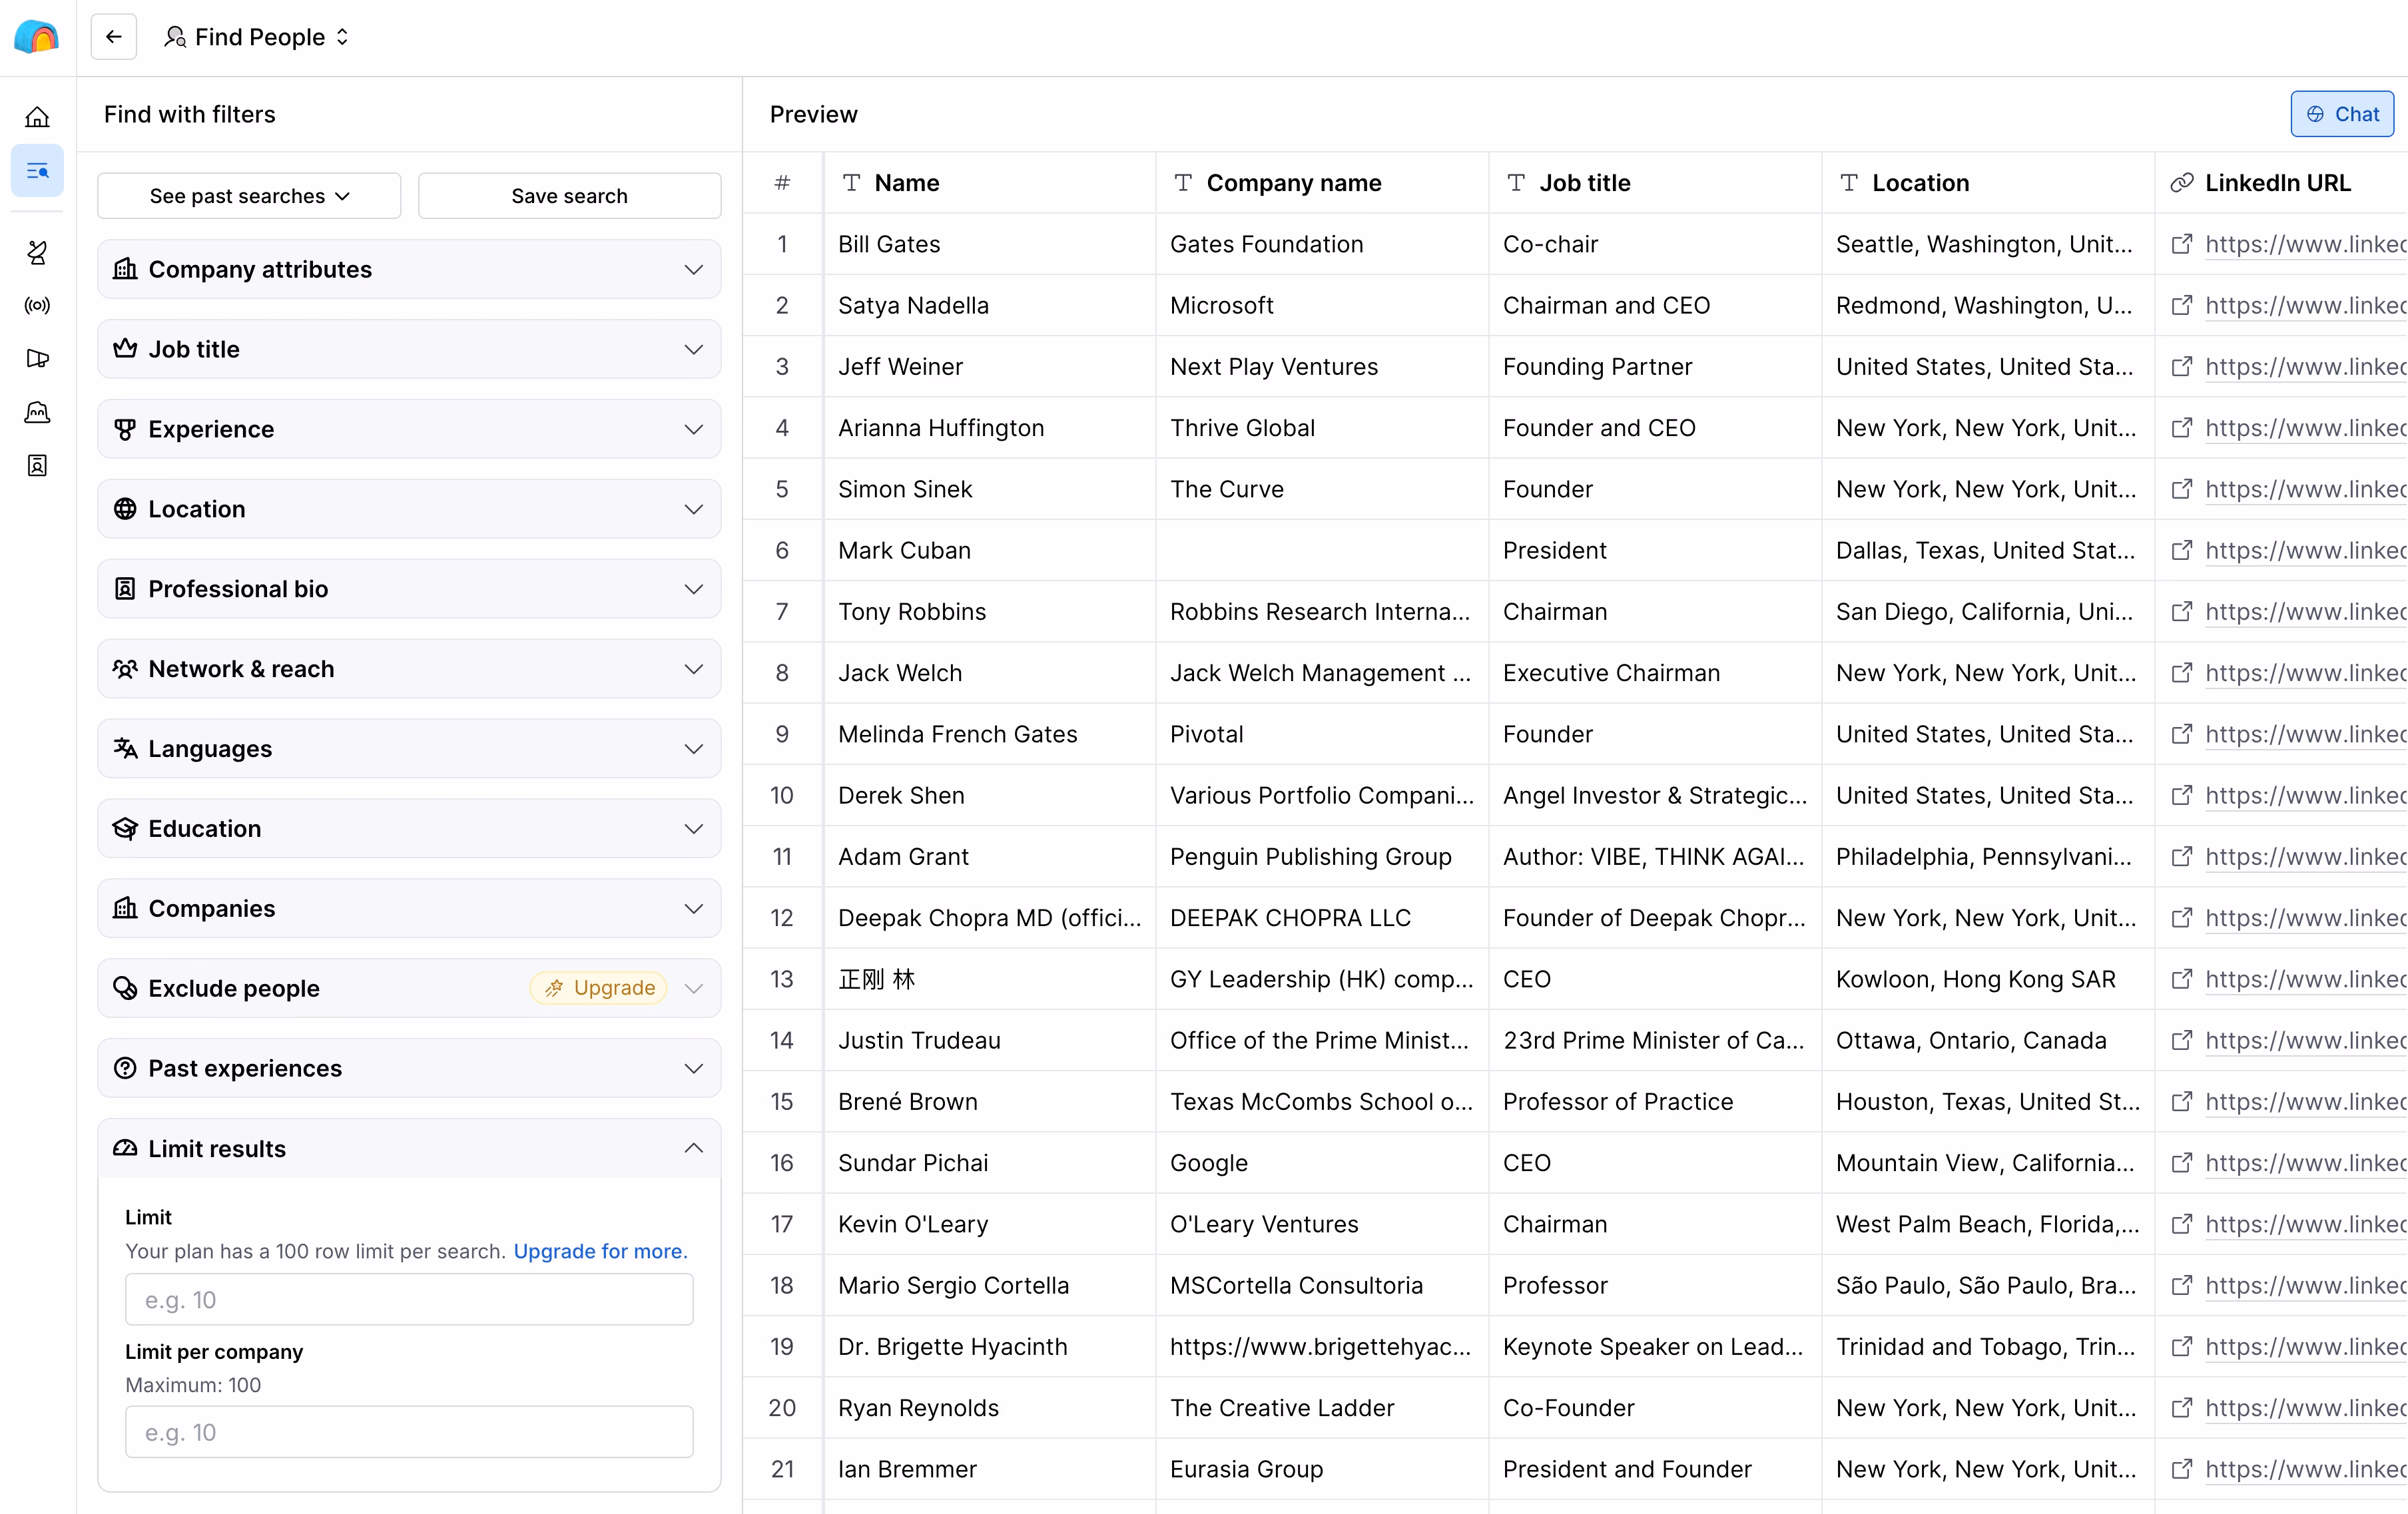Select the Dr. Brigette Hyacinth name cell
2408x1514 pixels.
pos(989,1346)
